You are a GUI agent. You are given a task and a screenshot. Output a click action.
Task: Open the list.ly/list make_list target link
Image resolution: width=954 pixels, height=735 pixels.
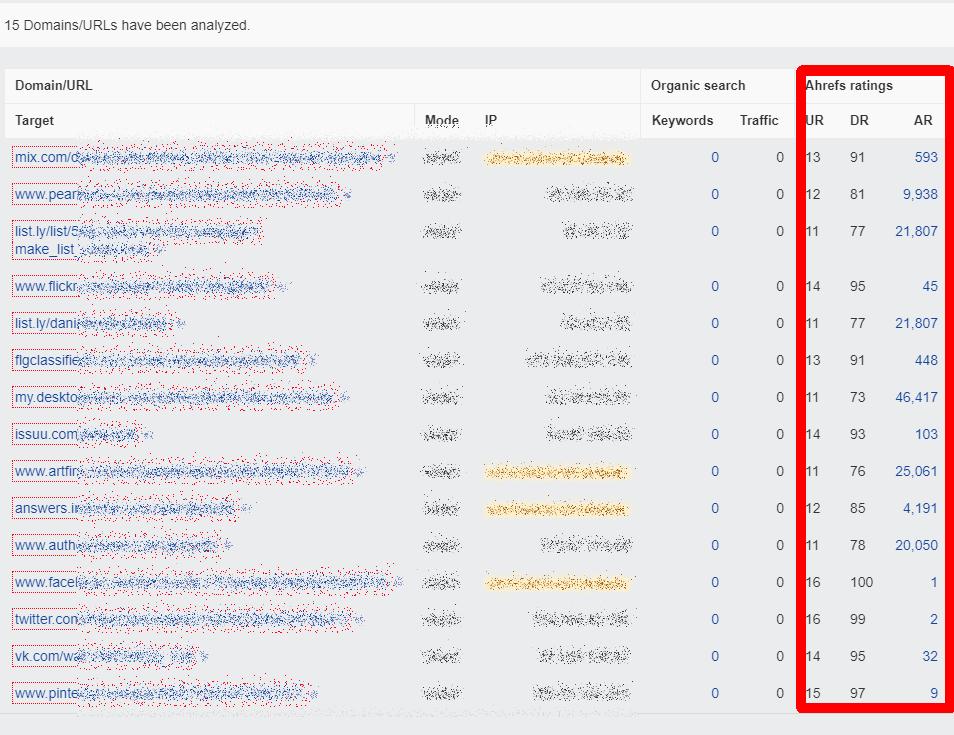138,240
